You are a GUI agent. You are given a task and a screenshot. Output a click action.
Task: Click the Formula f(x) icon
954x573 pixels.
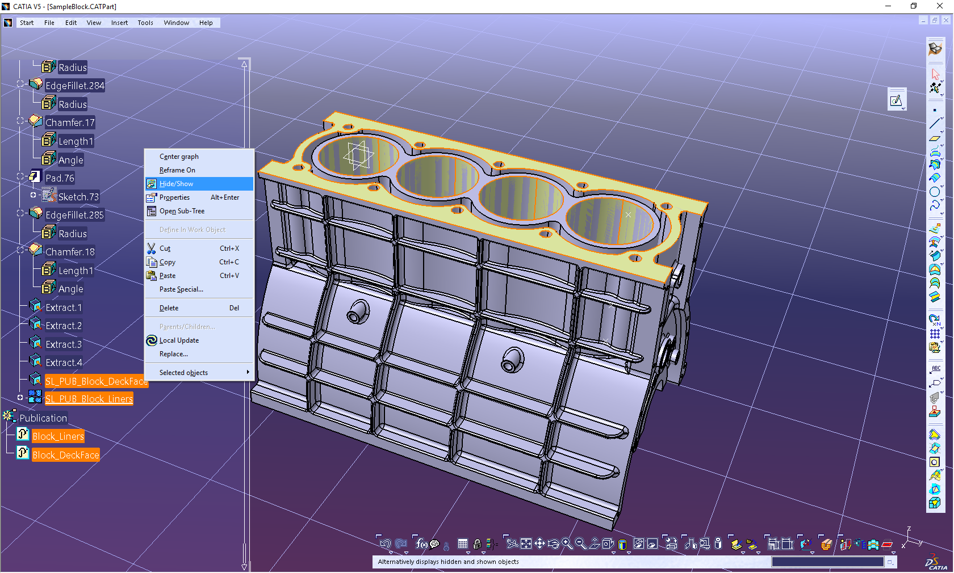420,544
